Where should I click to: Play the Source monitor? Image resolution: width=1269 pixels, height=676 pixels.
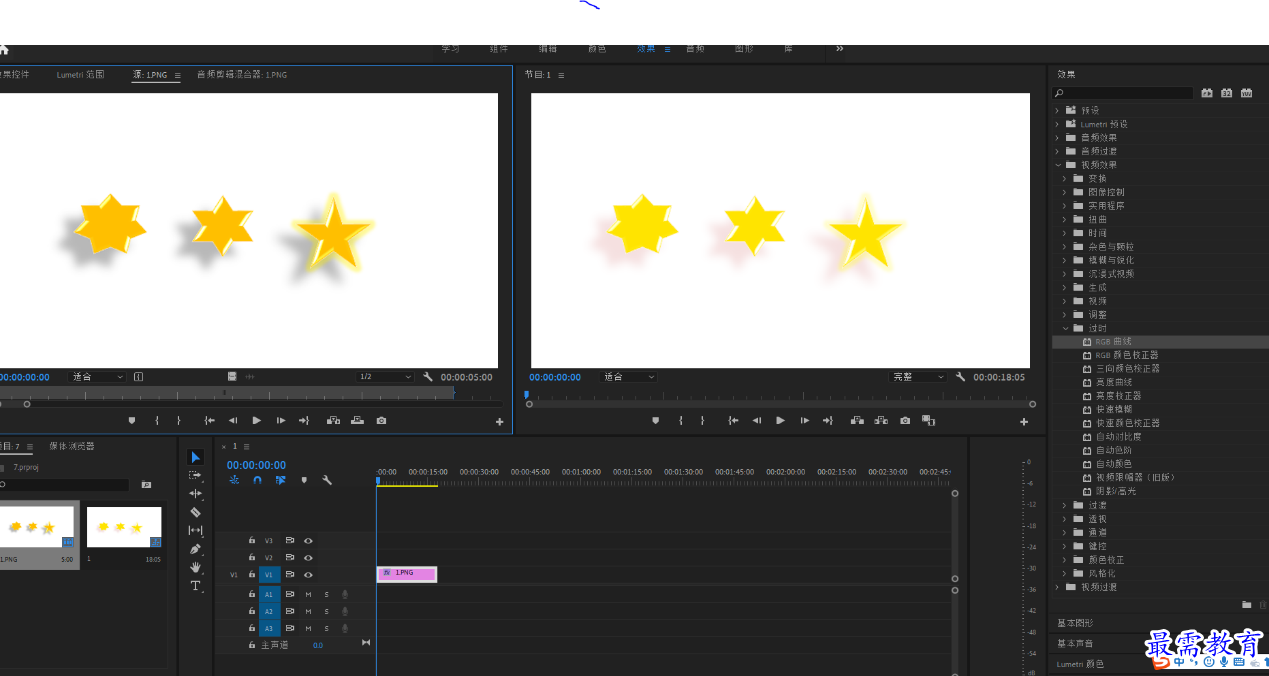point(257,421)
